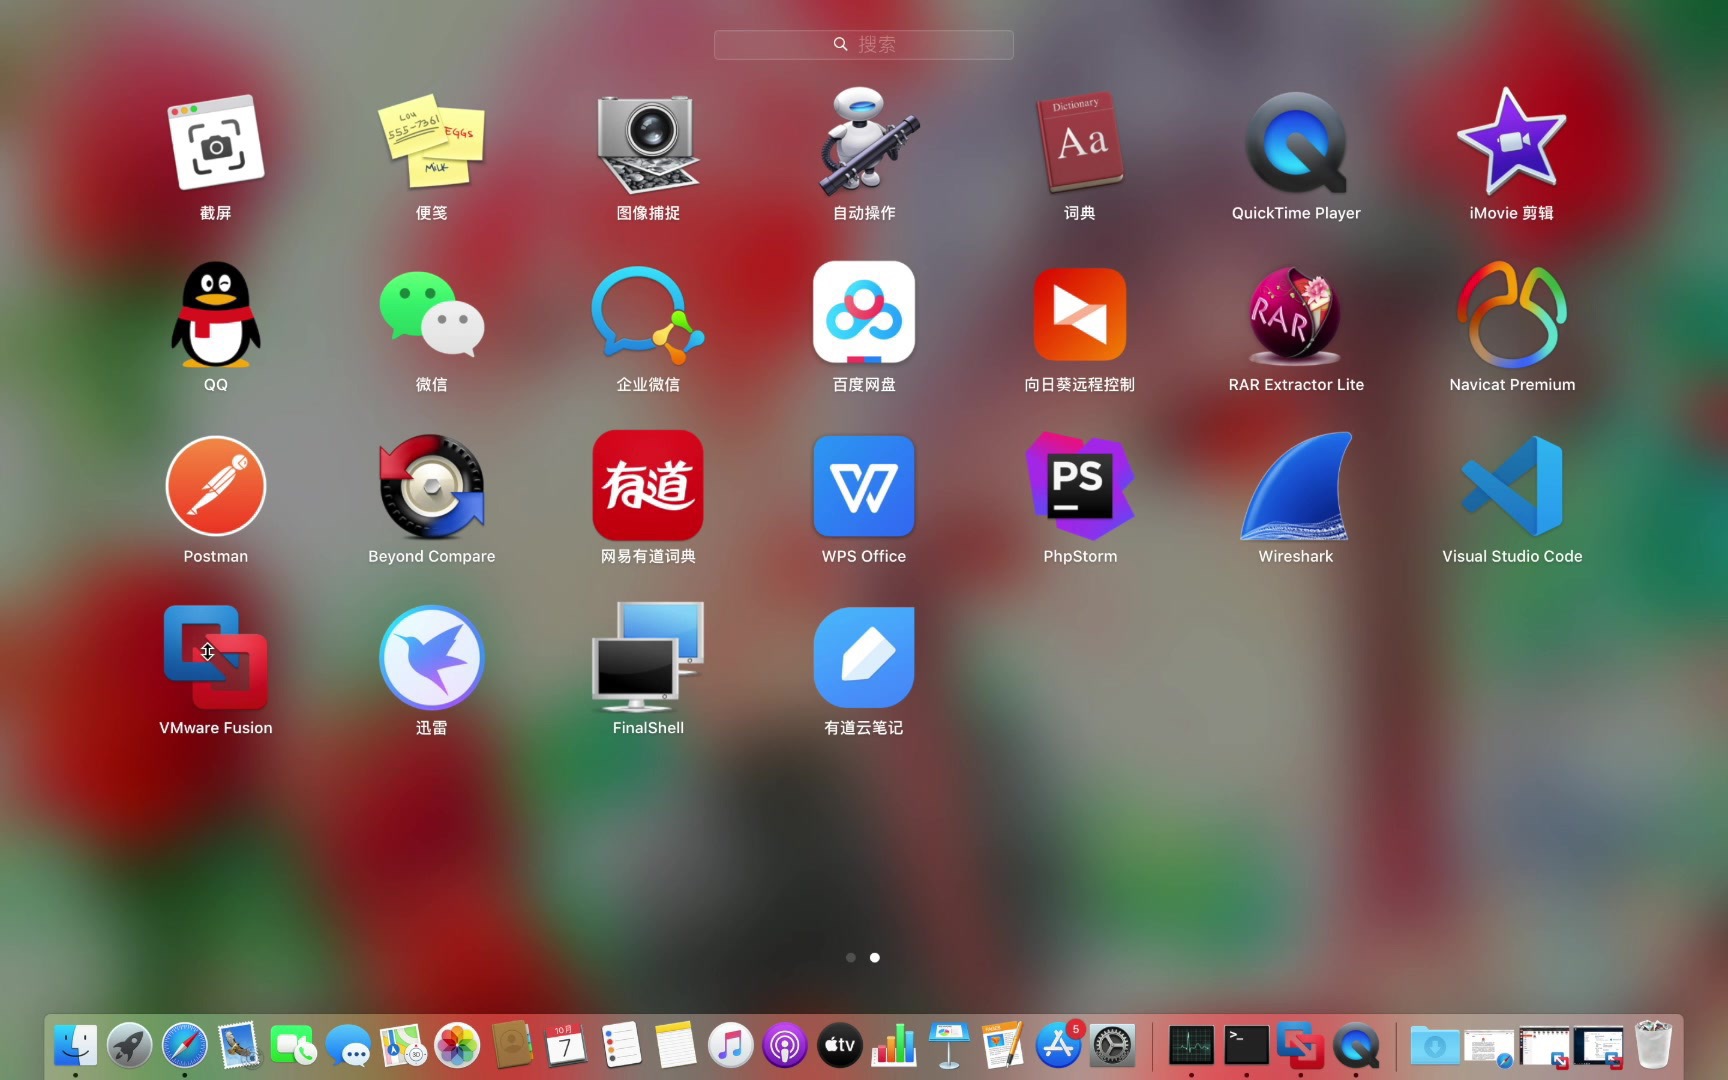Open PhpStorm
This screenshot has height=1080, width=1728.
1079,487
